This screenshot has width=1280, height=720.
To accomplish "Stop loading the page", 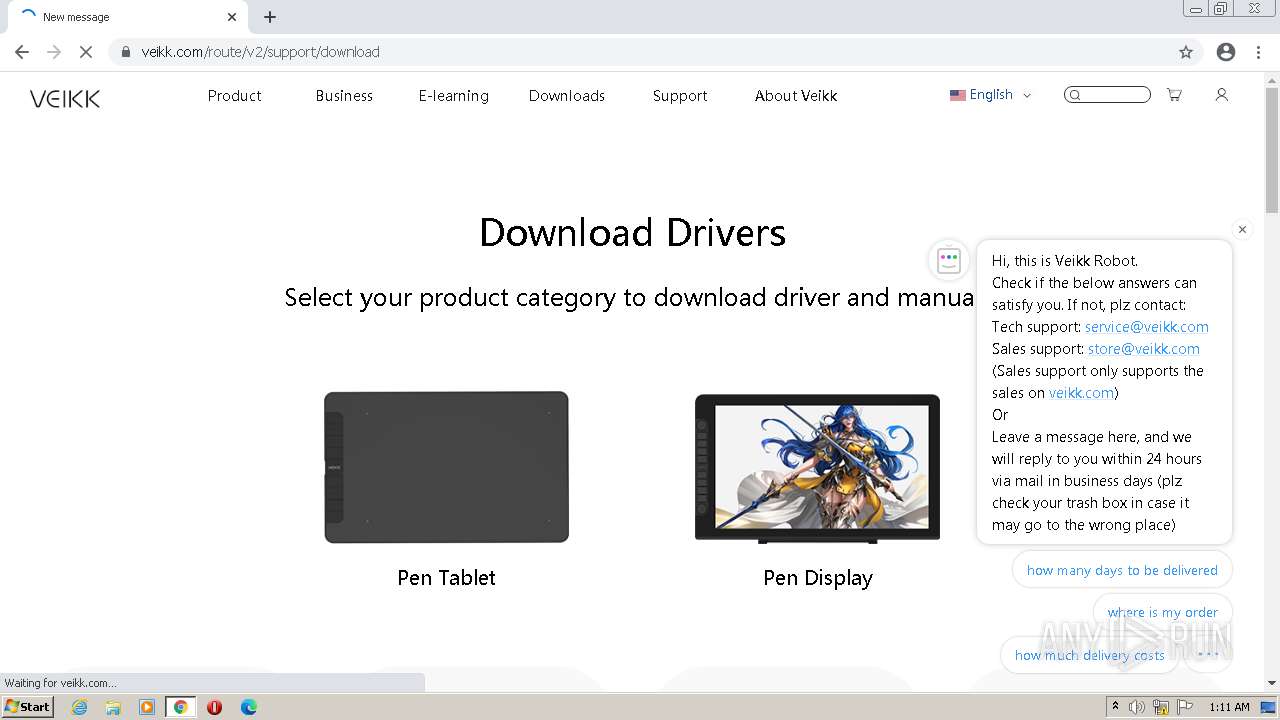I will 86,52.
